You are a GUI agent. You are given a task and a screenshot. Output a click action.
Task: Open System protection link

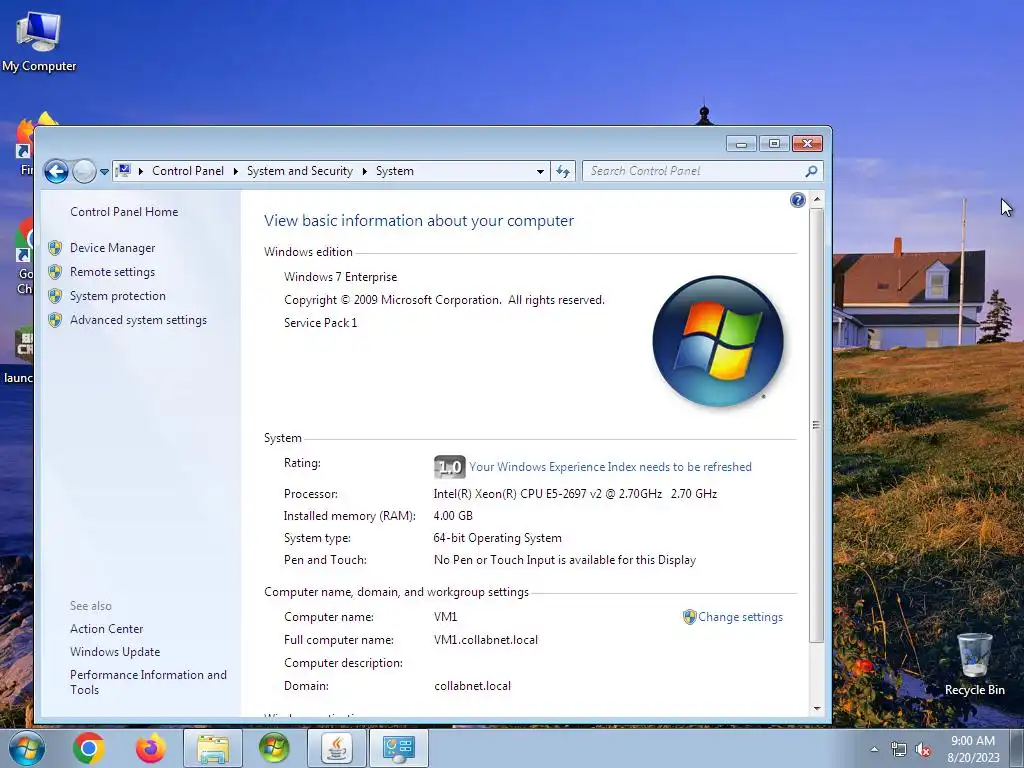pyautogui.click(x=118, y=296)
